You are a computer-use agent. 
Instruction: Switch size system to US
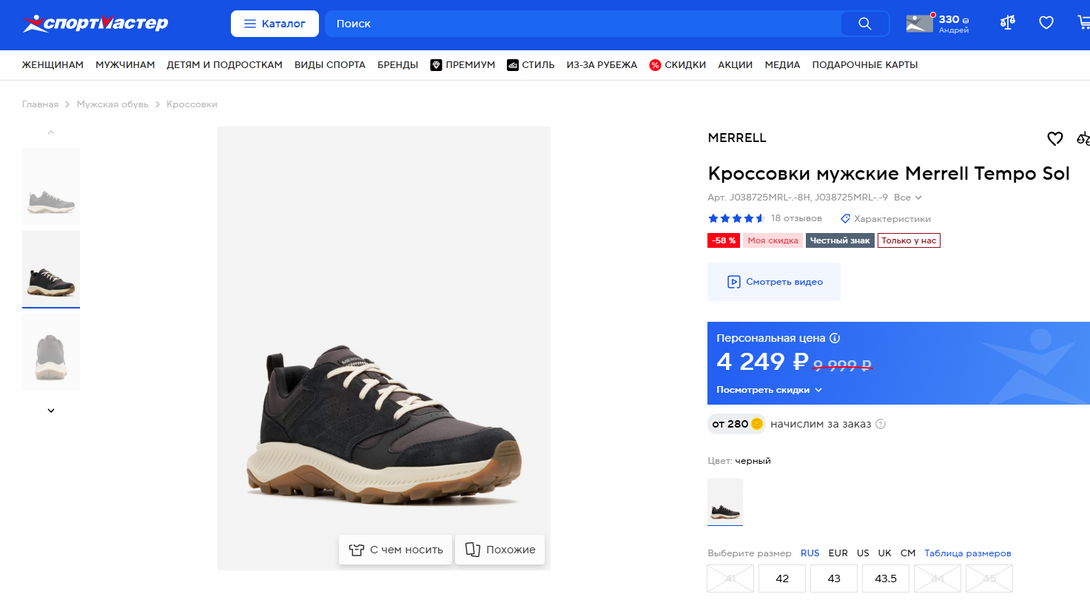click(x=863, y=554)
